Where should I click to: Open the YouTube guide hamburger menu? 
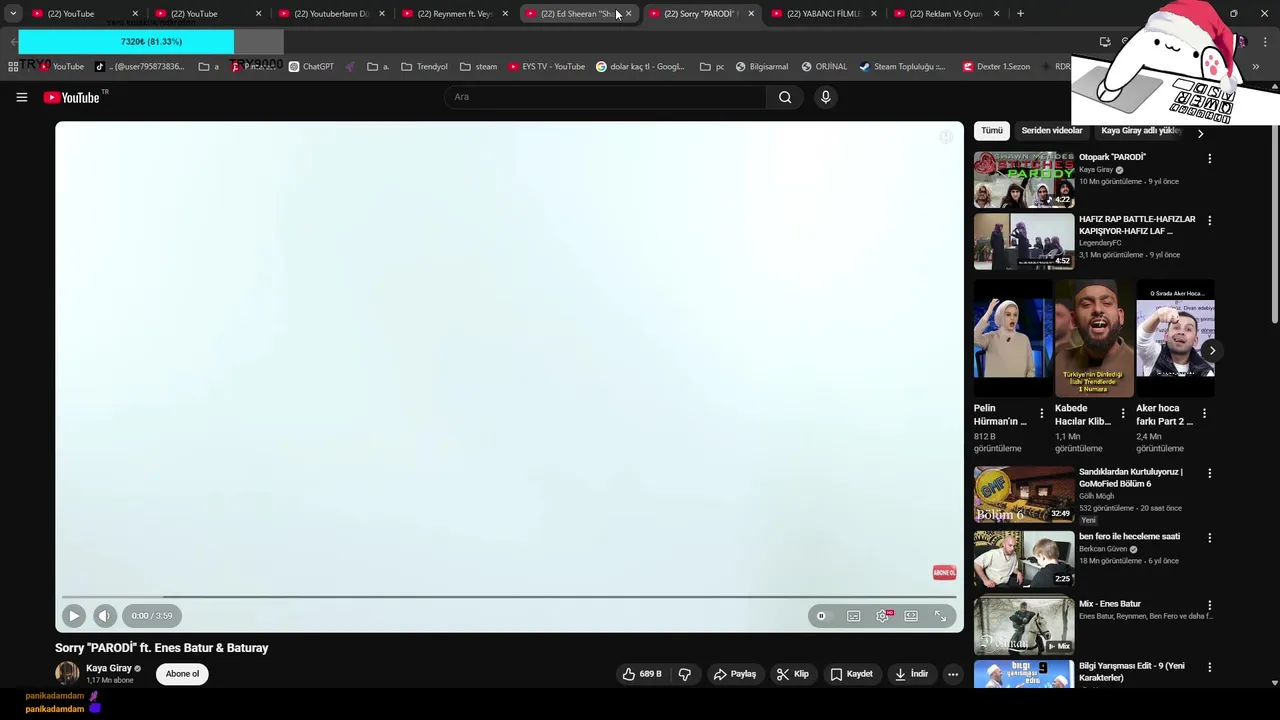21,97
